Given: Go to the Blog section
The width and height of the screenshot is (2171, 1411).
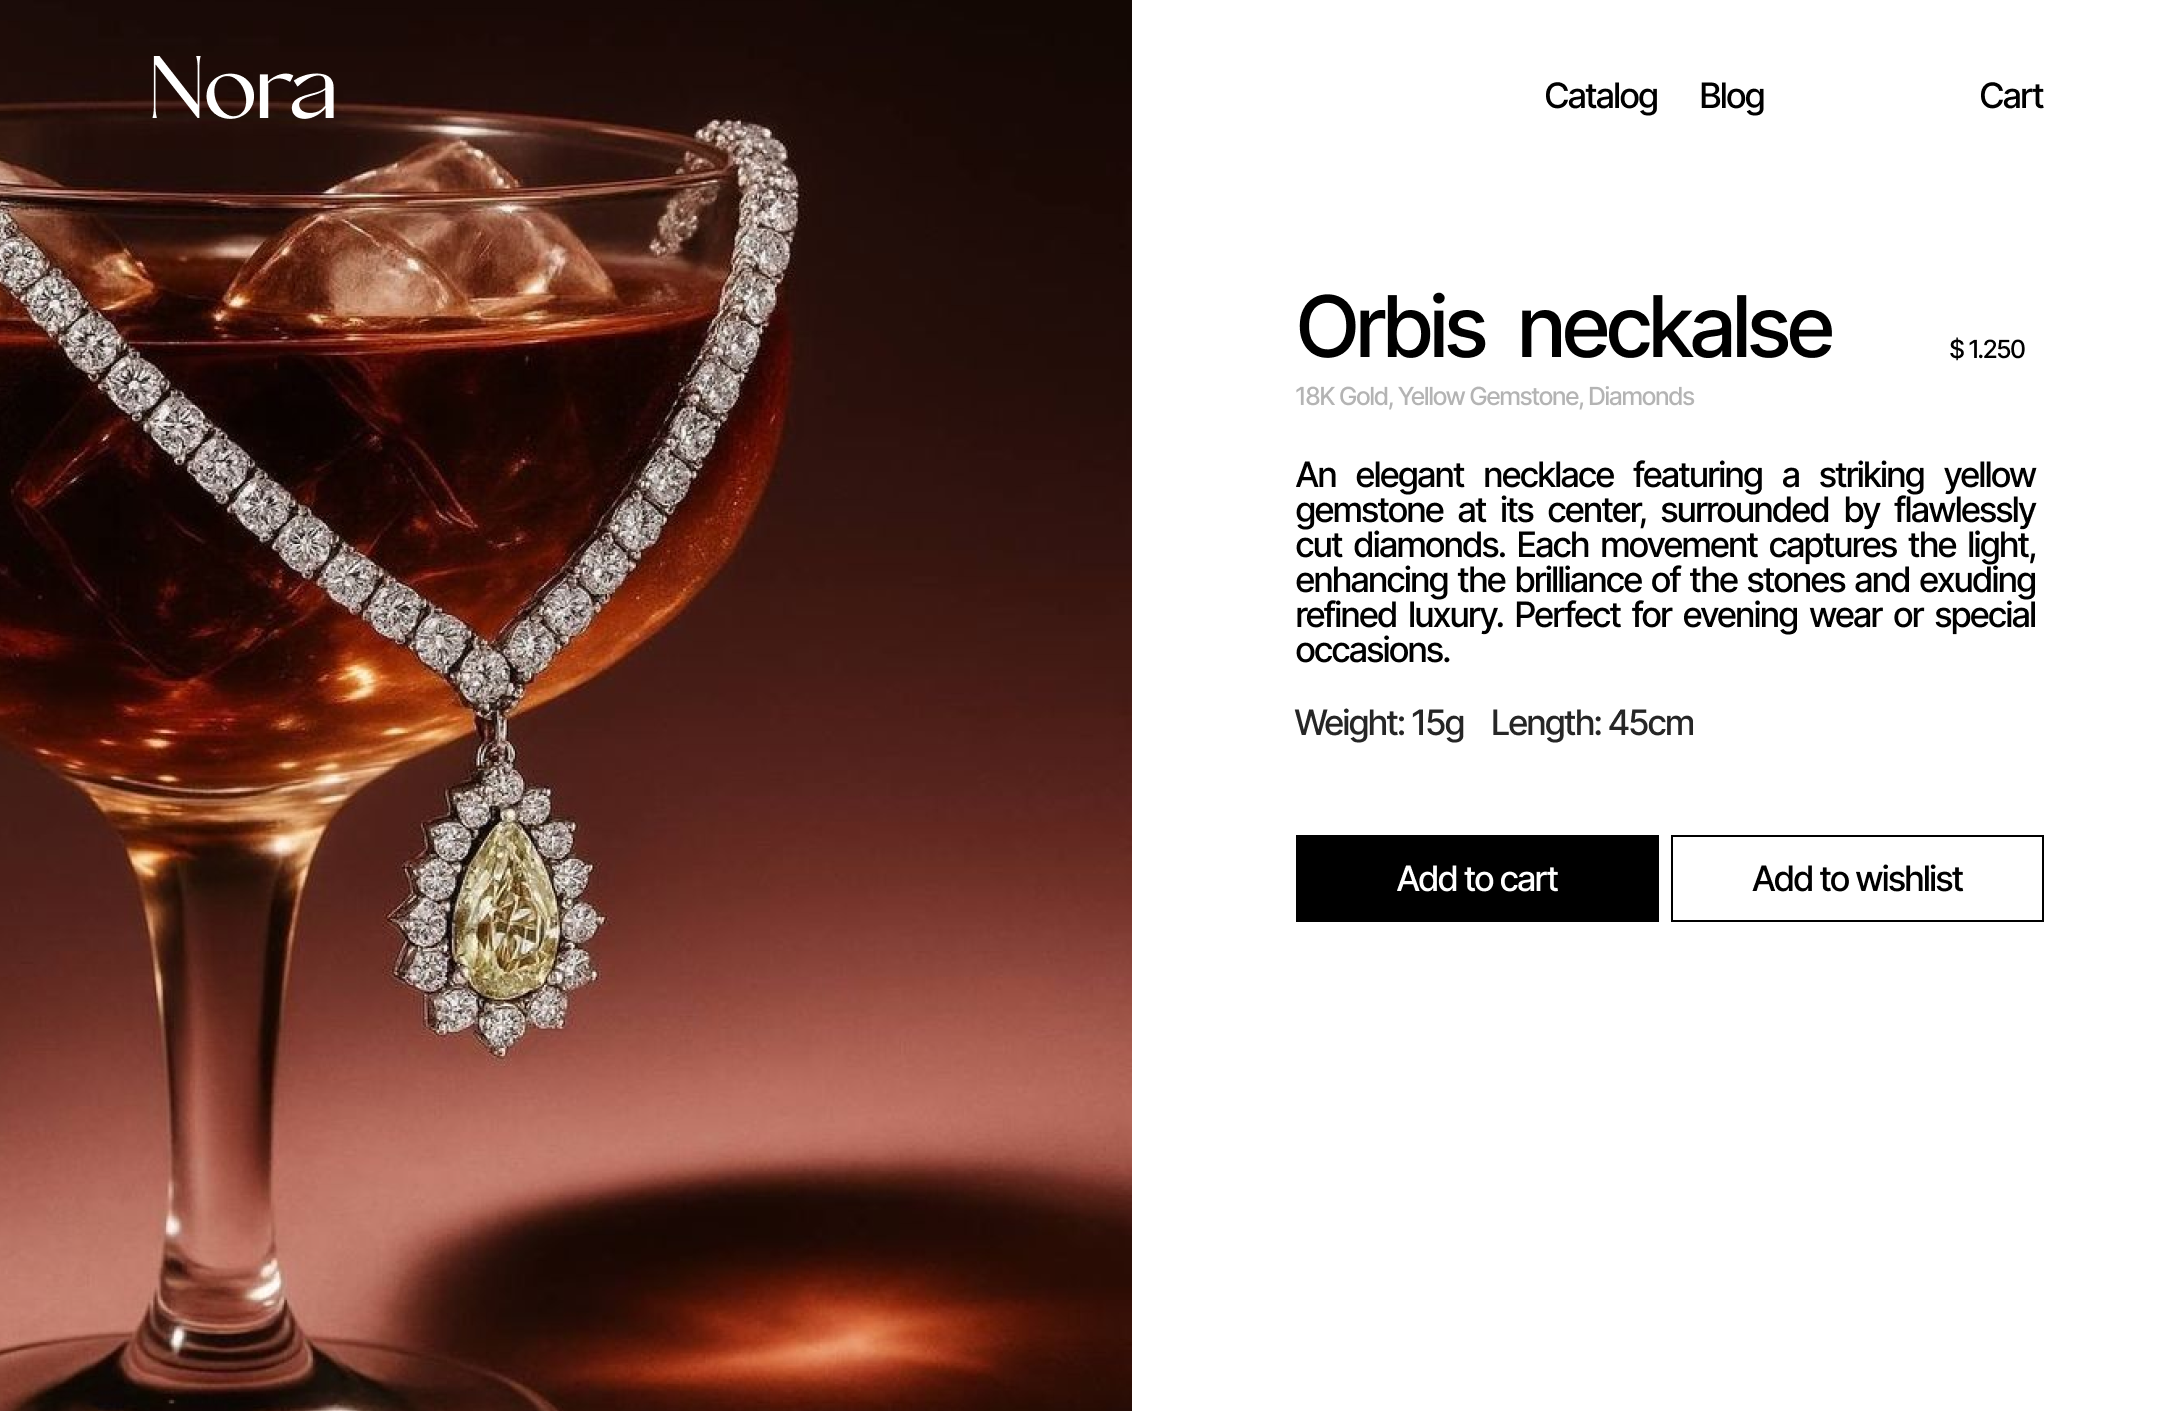Looking at the screenshot, I should click(1731, 96).
